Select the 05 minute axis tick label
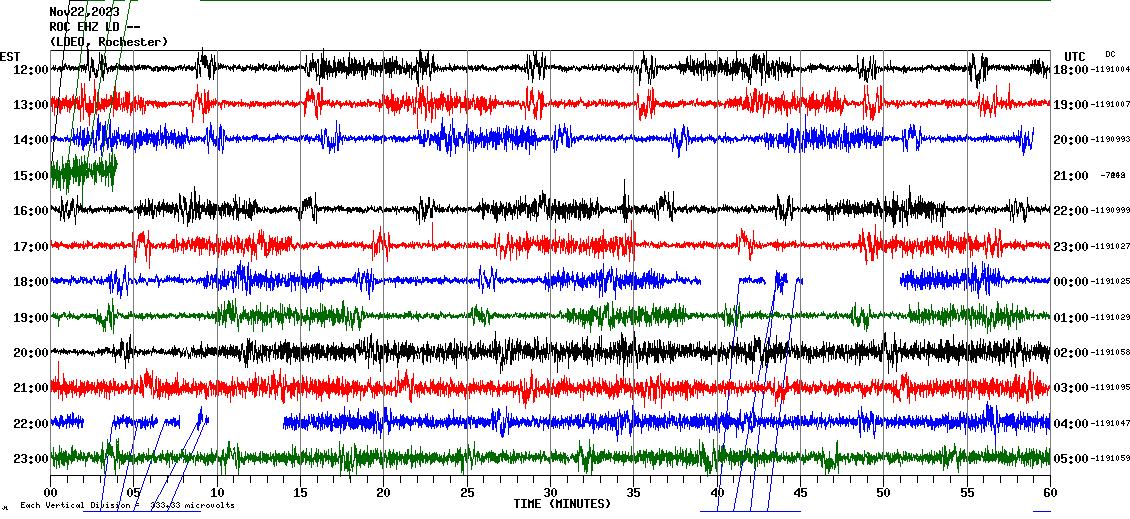 tap(134, 493)
